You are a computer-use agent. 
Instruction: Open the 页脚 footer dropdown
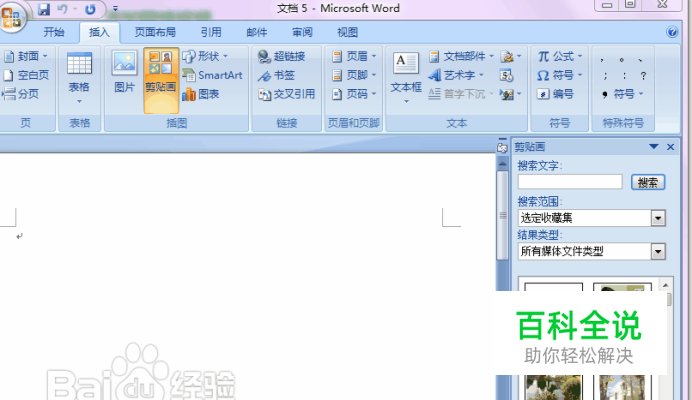[x=354, y=75]
